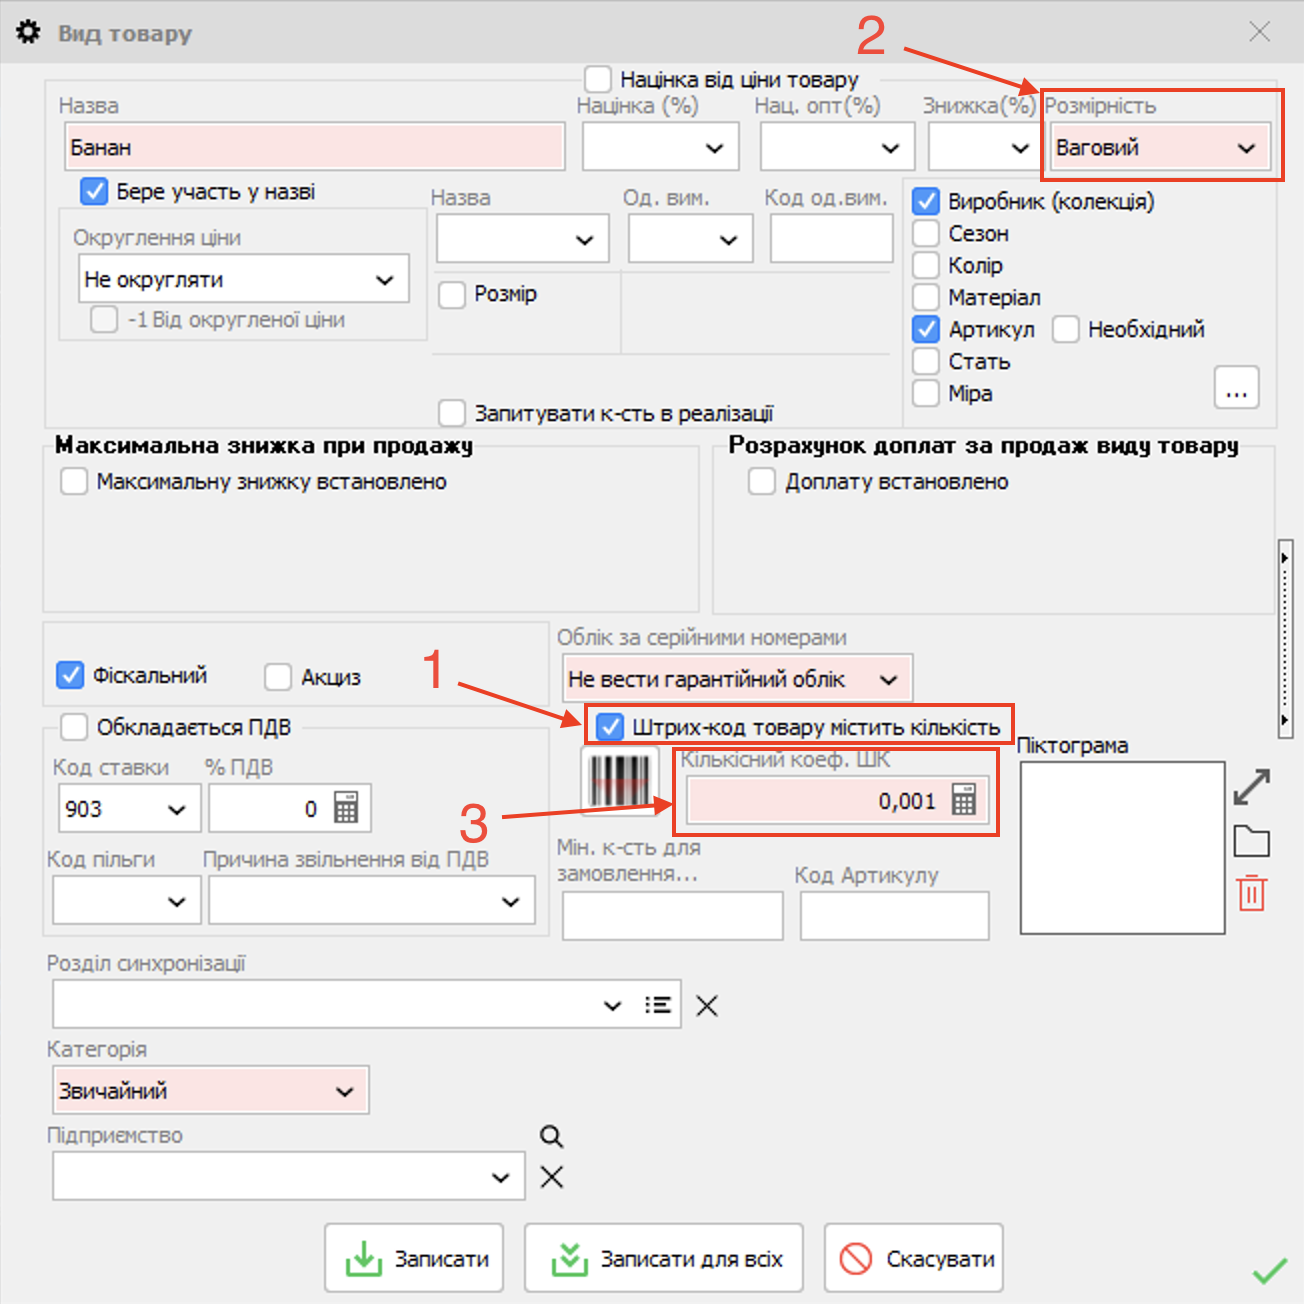
Task: Check the Обкладається ПДВ option
Action: (75, 727)
